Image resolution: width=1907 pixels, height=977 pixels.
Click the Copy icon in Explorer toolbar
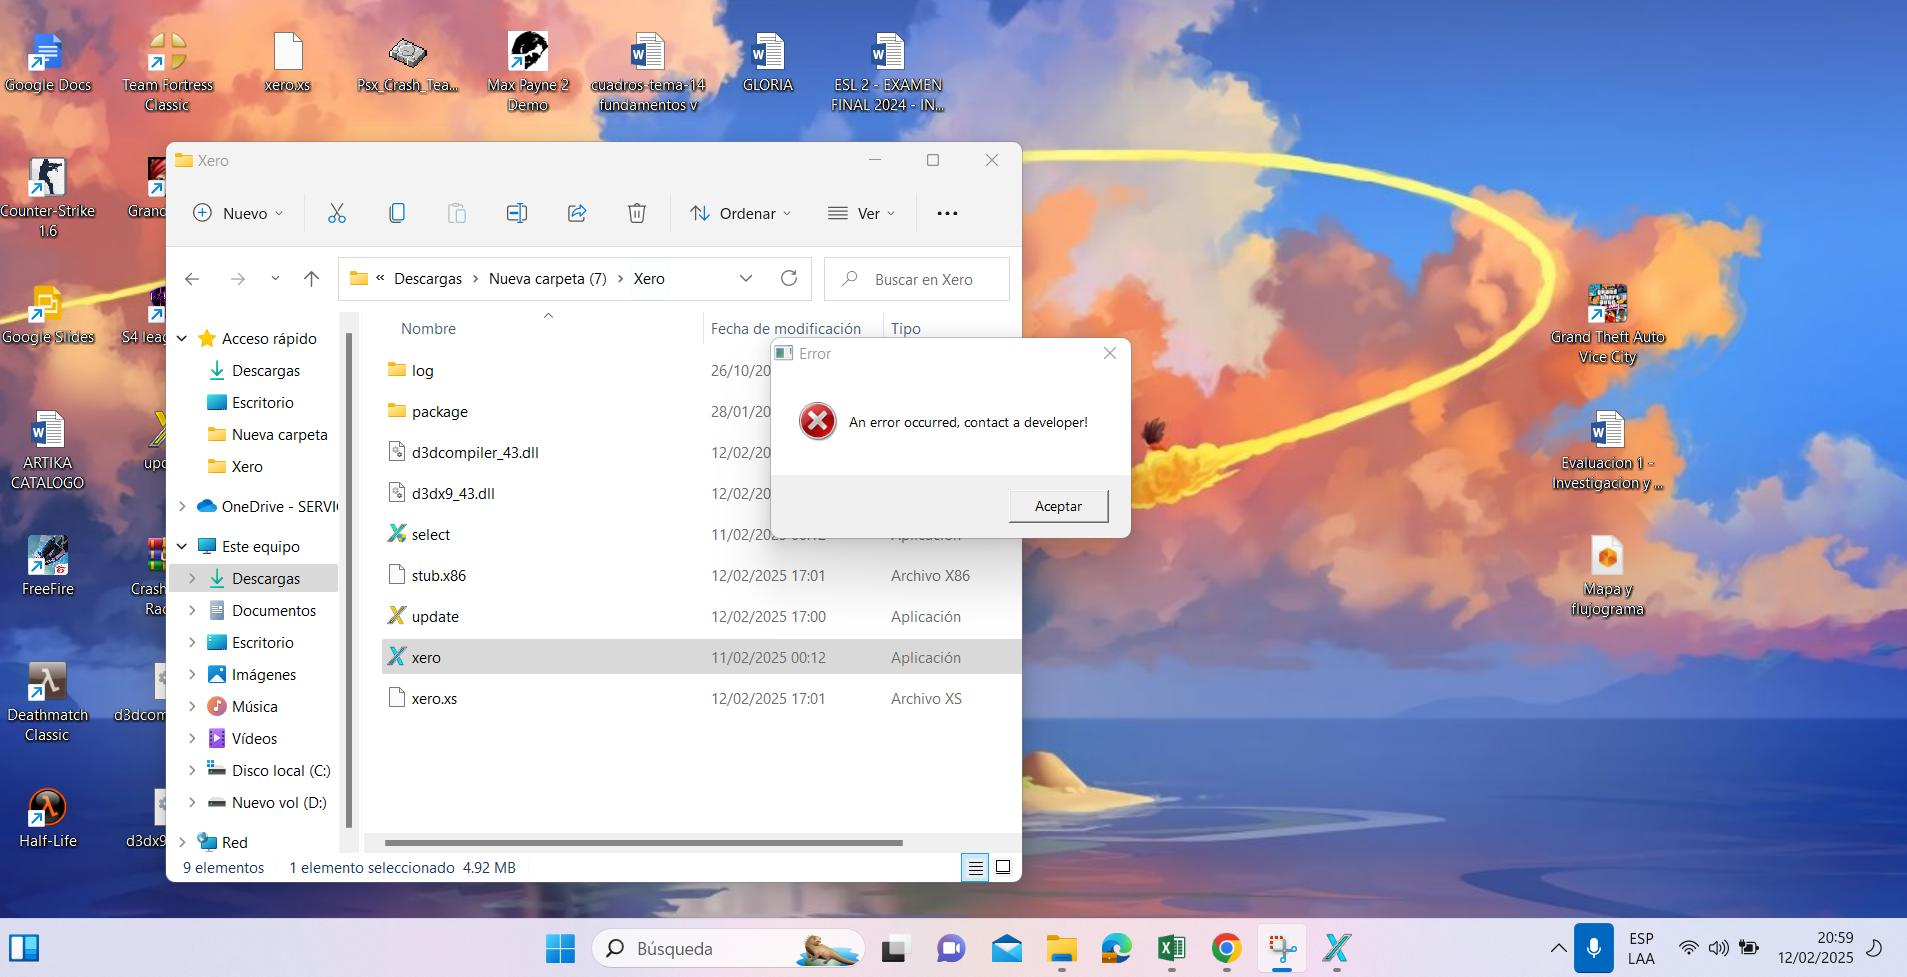click(x=397, y=213)
